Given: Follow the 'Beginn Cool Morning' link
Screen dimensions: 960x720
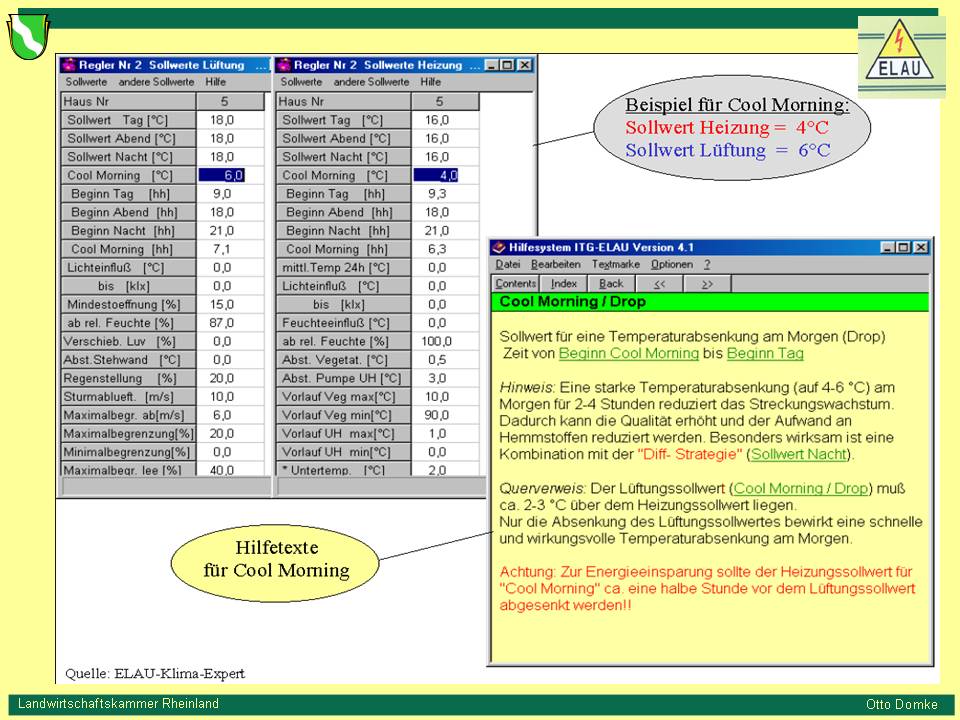Looking at the screenshot, I should pos(628,353).
